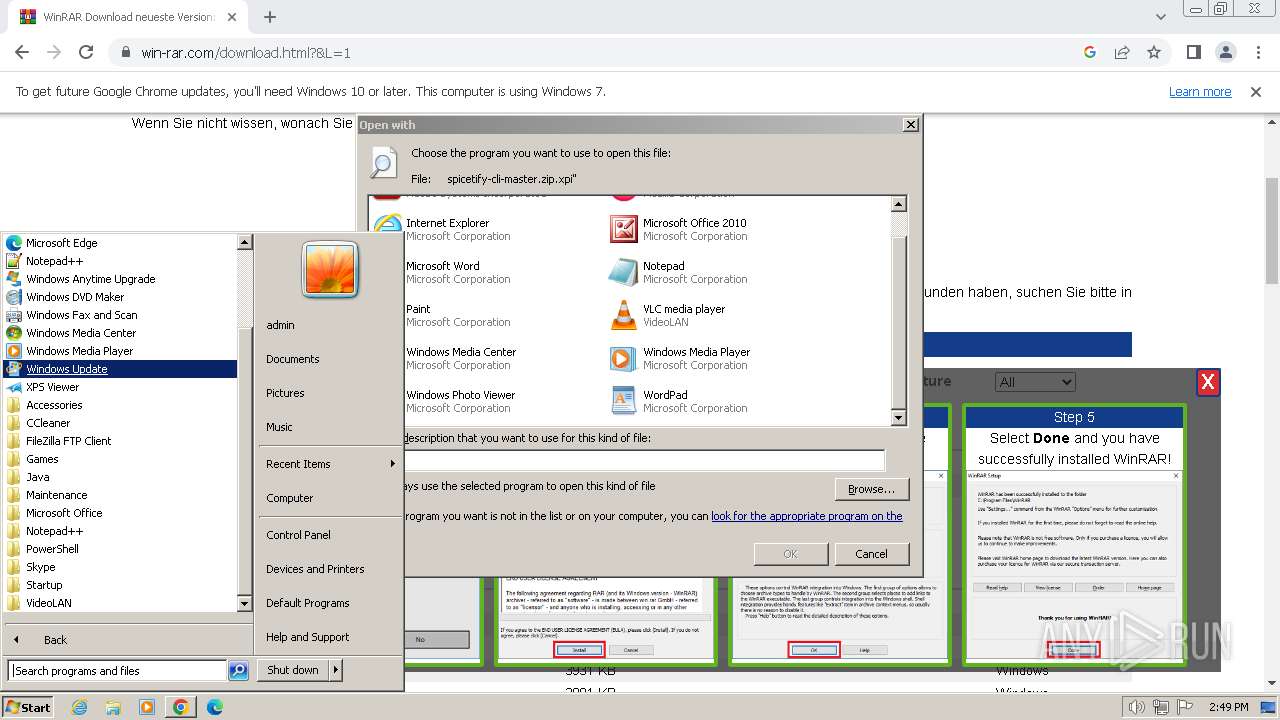Open Devices and Printers
Screen dimensions: 1280x720
(x=315, y=569)
